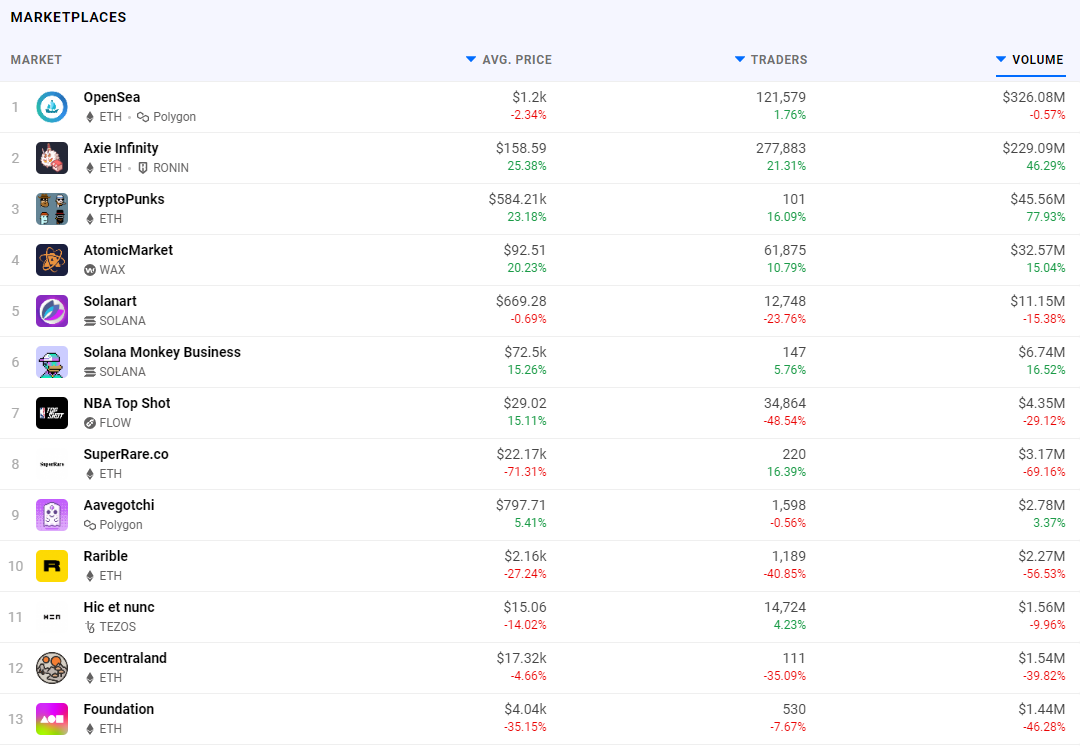Image resolution: width=1080 pixels, height=749 pixels.
Task: Select AtomicMarket volume $32.57M
Action: pyautogui.click(x=1037, y=250)
